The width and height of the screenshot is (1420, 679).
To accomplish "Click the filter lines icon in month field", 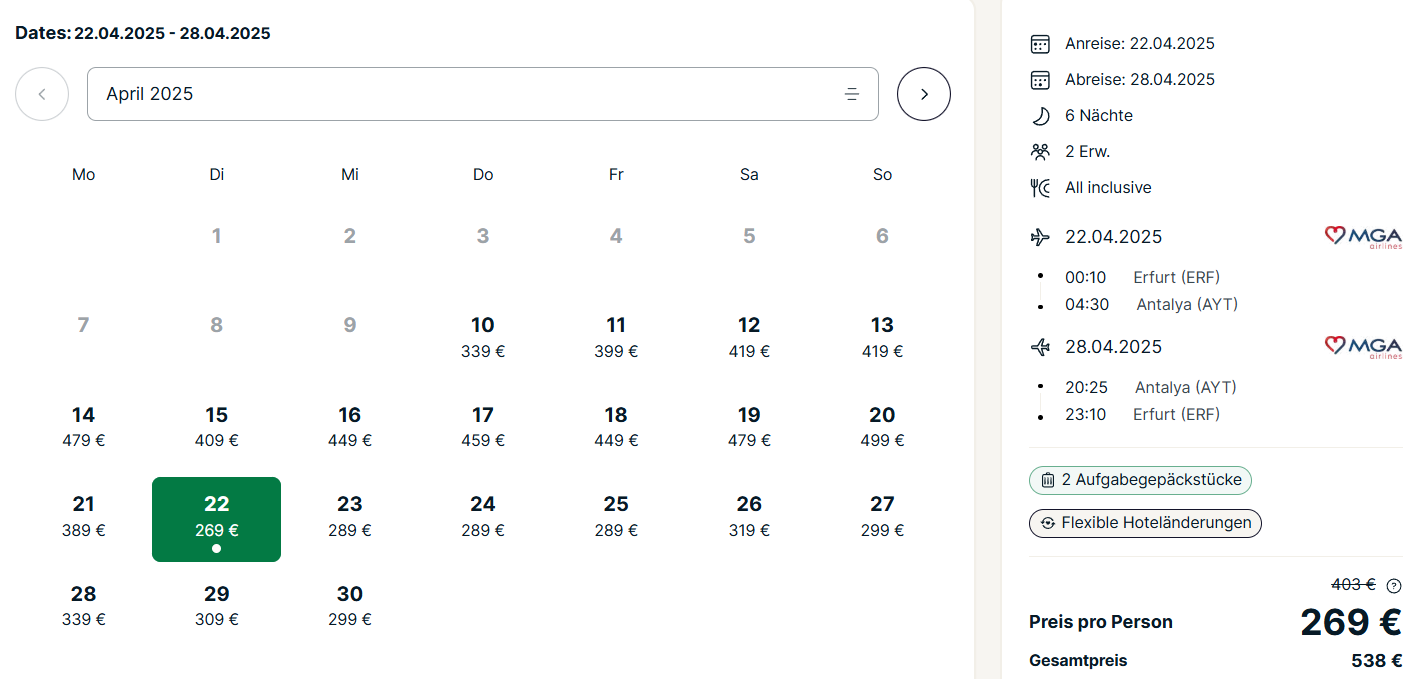I will point(852,94).
